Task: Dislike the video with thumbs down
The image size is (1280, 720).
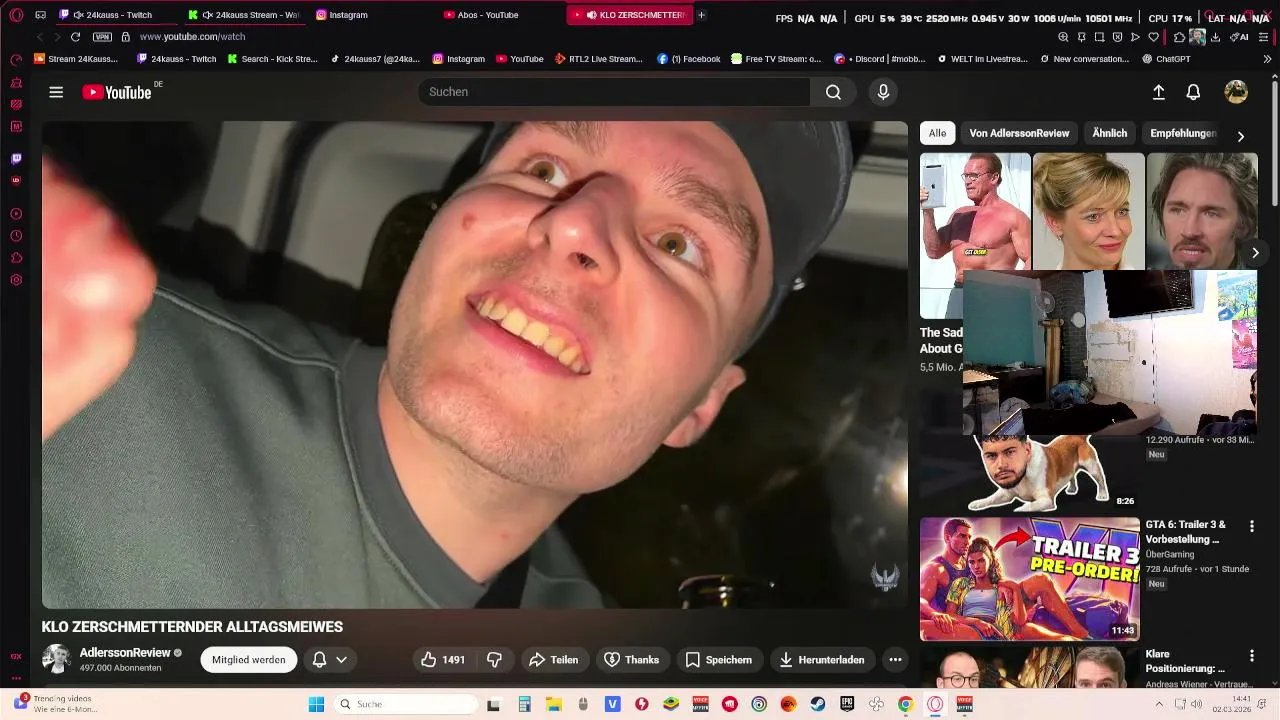Action: [x=494, y=660]
